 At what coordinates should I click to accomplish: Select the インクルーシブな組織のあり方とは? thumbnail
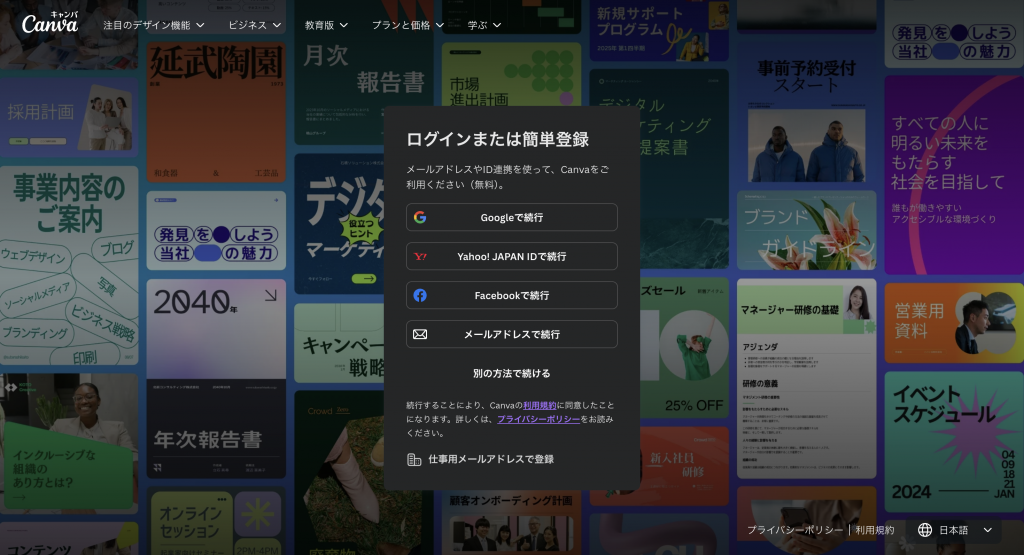[x=69, y=443]
